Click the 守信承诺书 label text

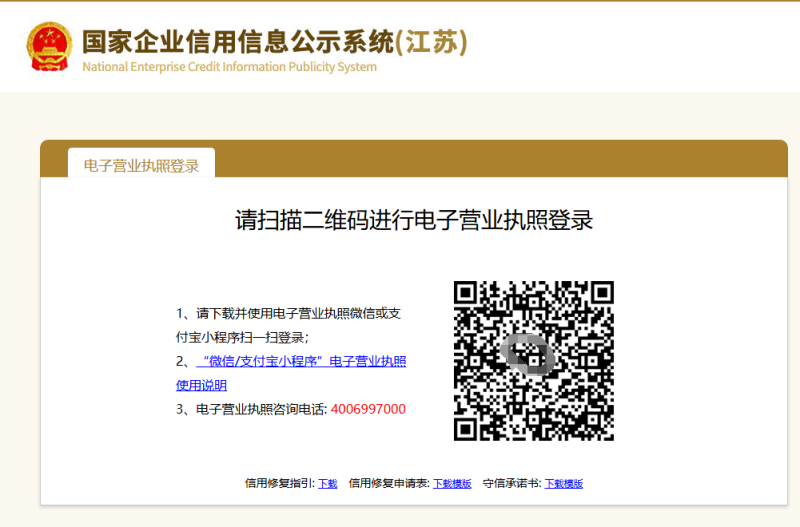click(510, 483)
